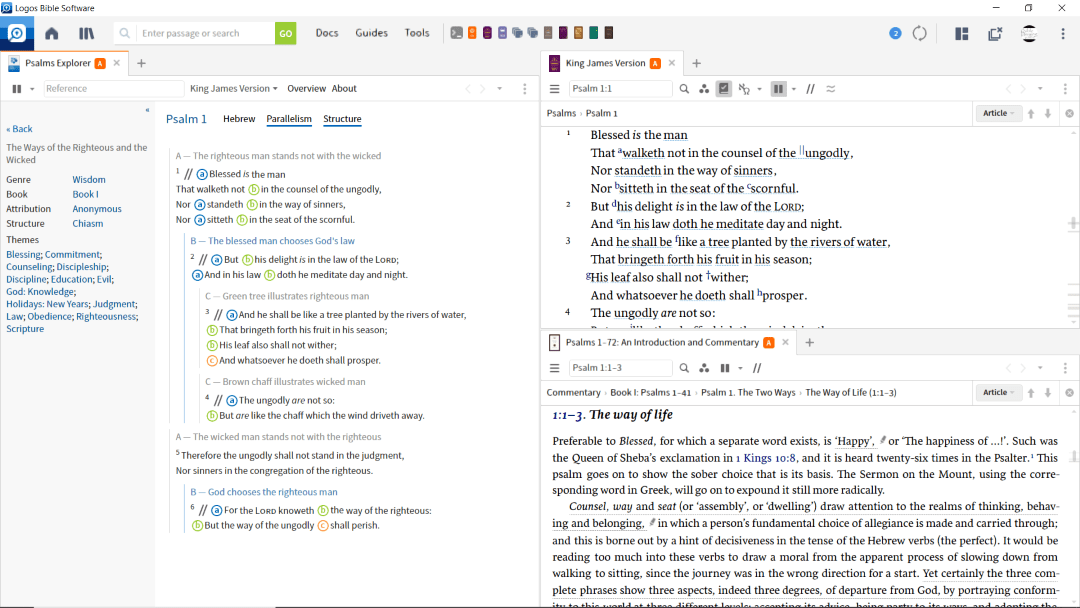
Task: Open the Psalms Explorer history dropdown arrow
Action: (x=500, y=89)
